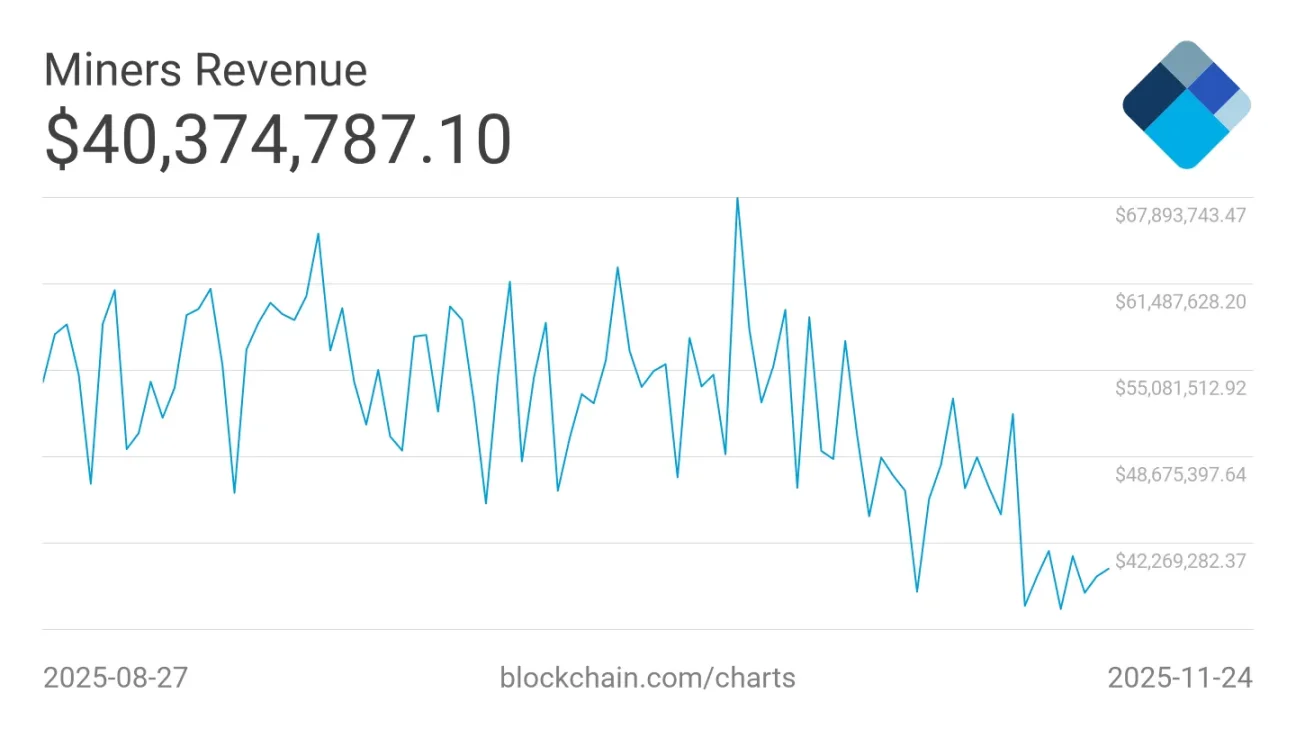Click the pale blue small tile in logo
This screenshot has height=729, width=1296.
pos(1235,108)
